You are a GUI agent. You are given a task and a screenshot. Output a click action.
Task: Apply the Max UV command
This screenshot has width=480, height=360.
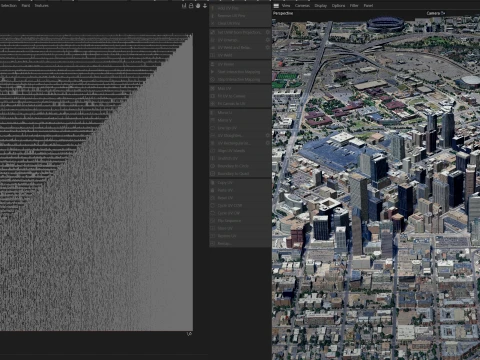point(240,88)
